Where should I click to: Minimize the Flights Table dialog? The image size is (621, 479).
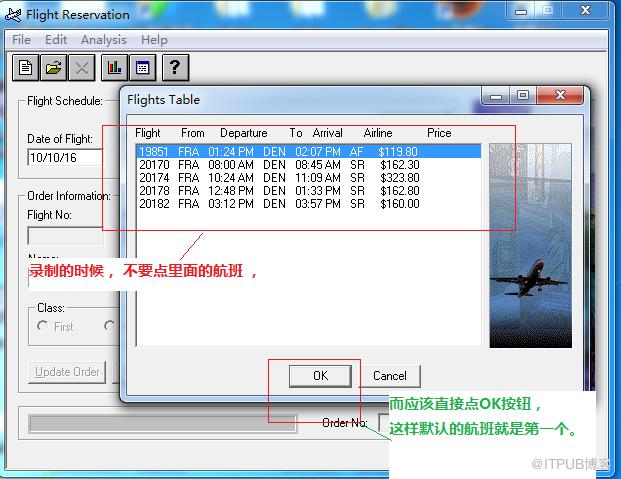(x=495, y=95)
